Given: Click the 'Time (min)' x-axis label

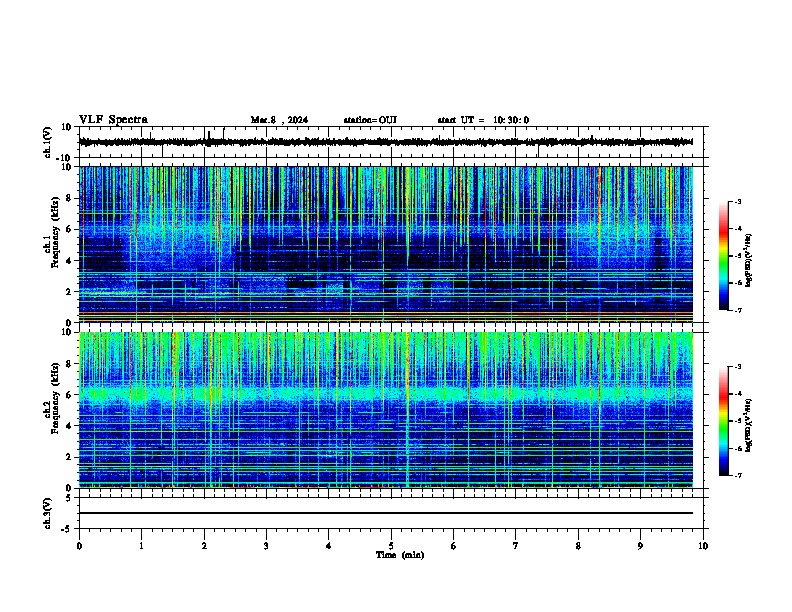Looking at the screenshot, I should tap(400, 555).
